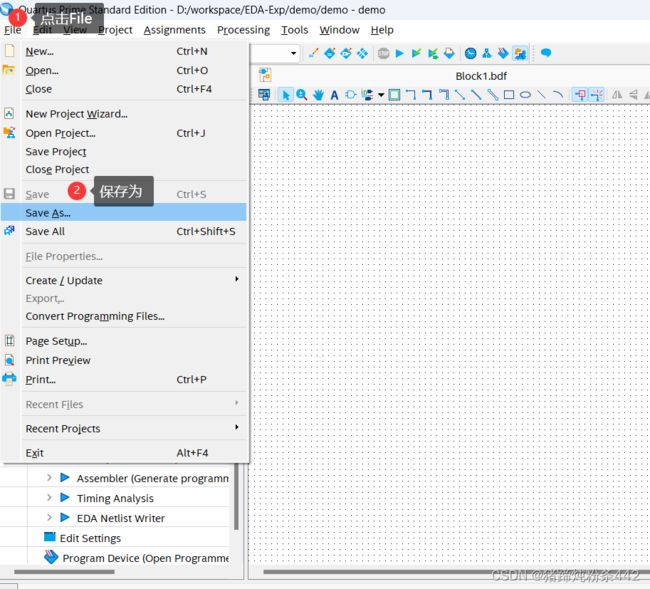Open the Platform Designer toolbar icon
650x589 pixels.
point(520,53)
